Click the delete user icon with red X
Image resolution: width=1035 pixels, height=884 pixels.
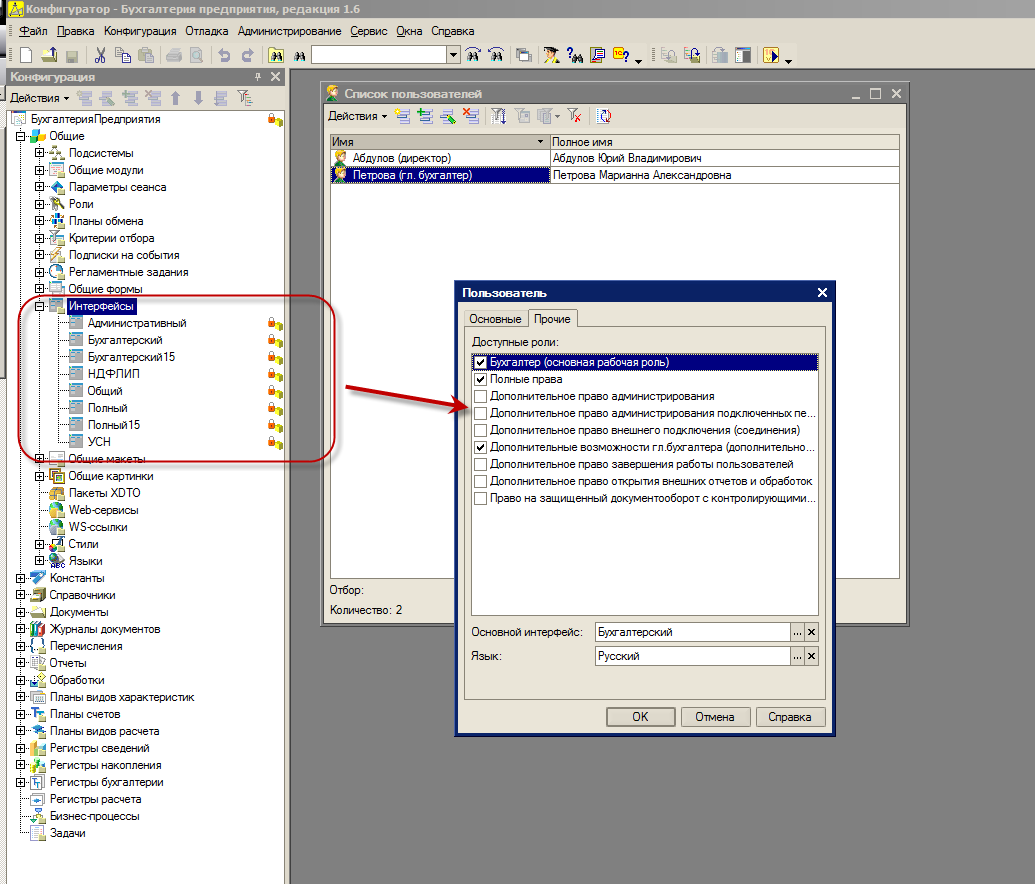472,116
